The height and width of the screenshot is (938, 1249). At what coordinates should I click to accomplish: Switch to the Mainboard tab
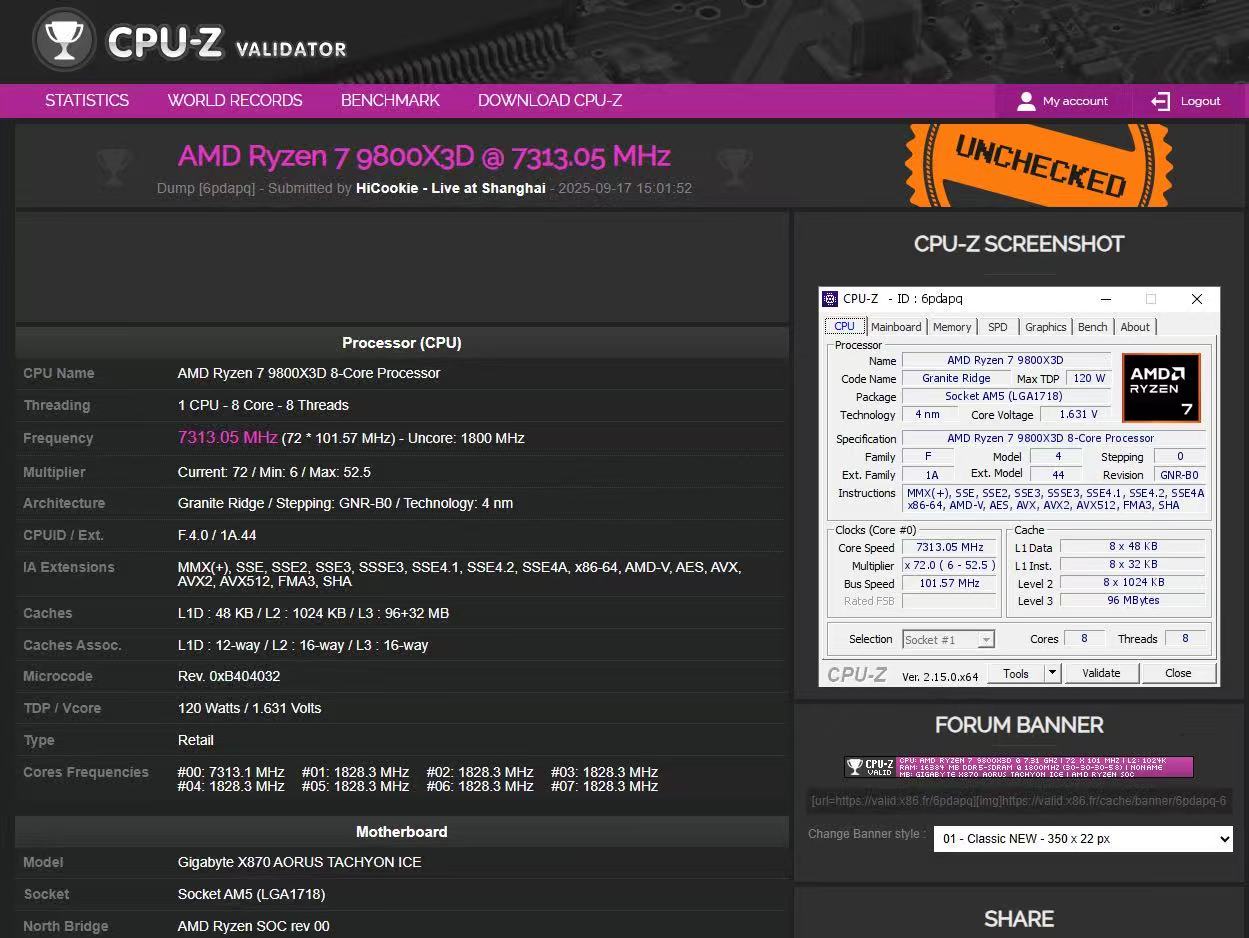[896, 327]
